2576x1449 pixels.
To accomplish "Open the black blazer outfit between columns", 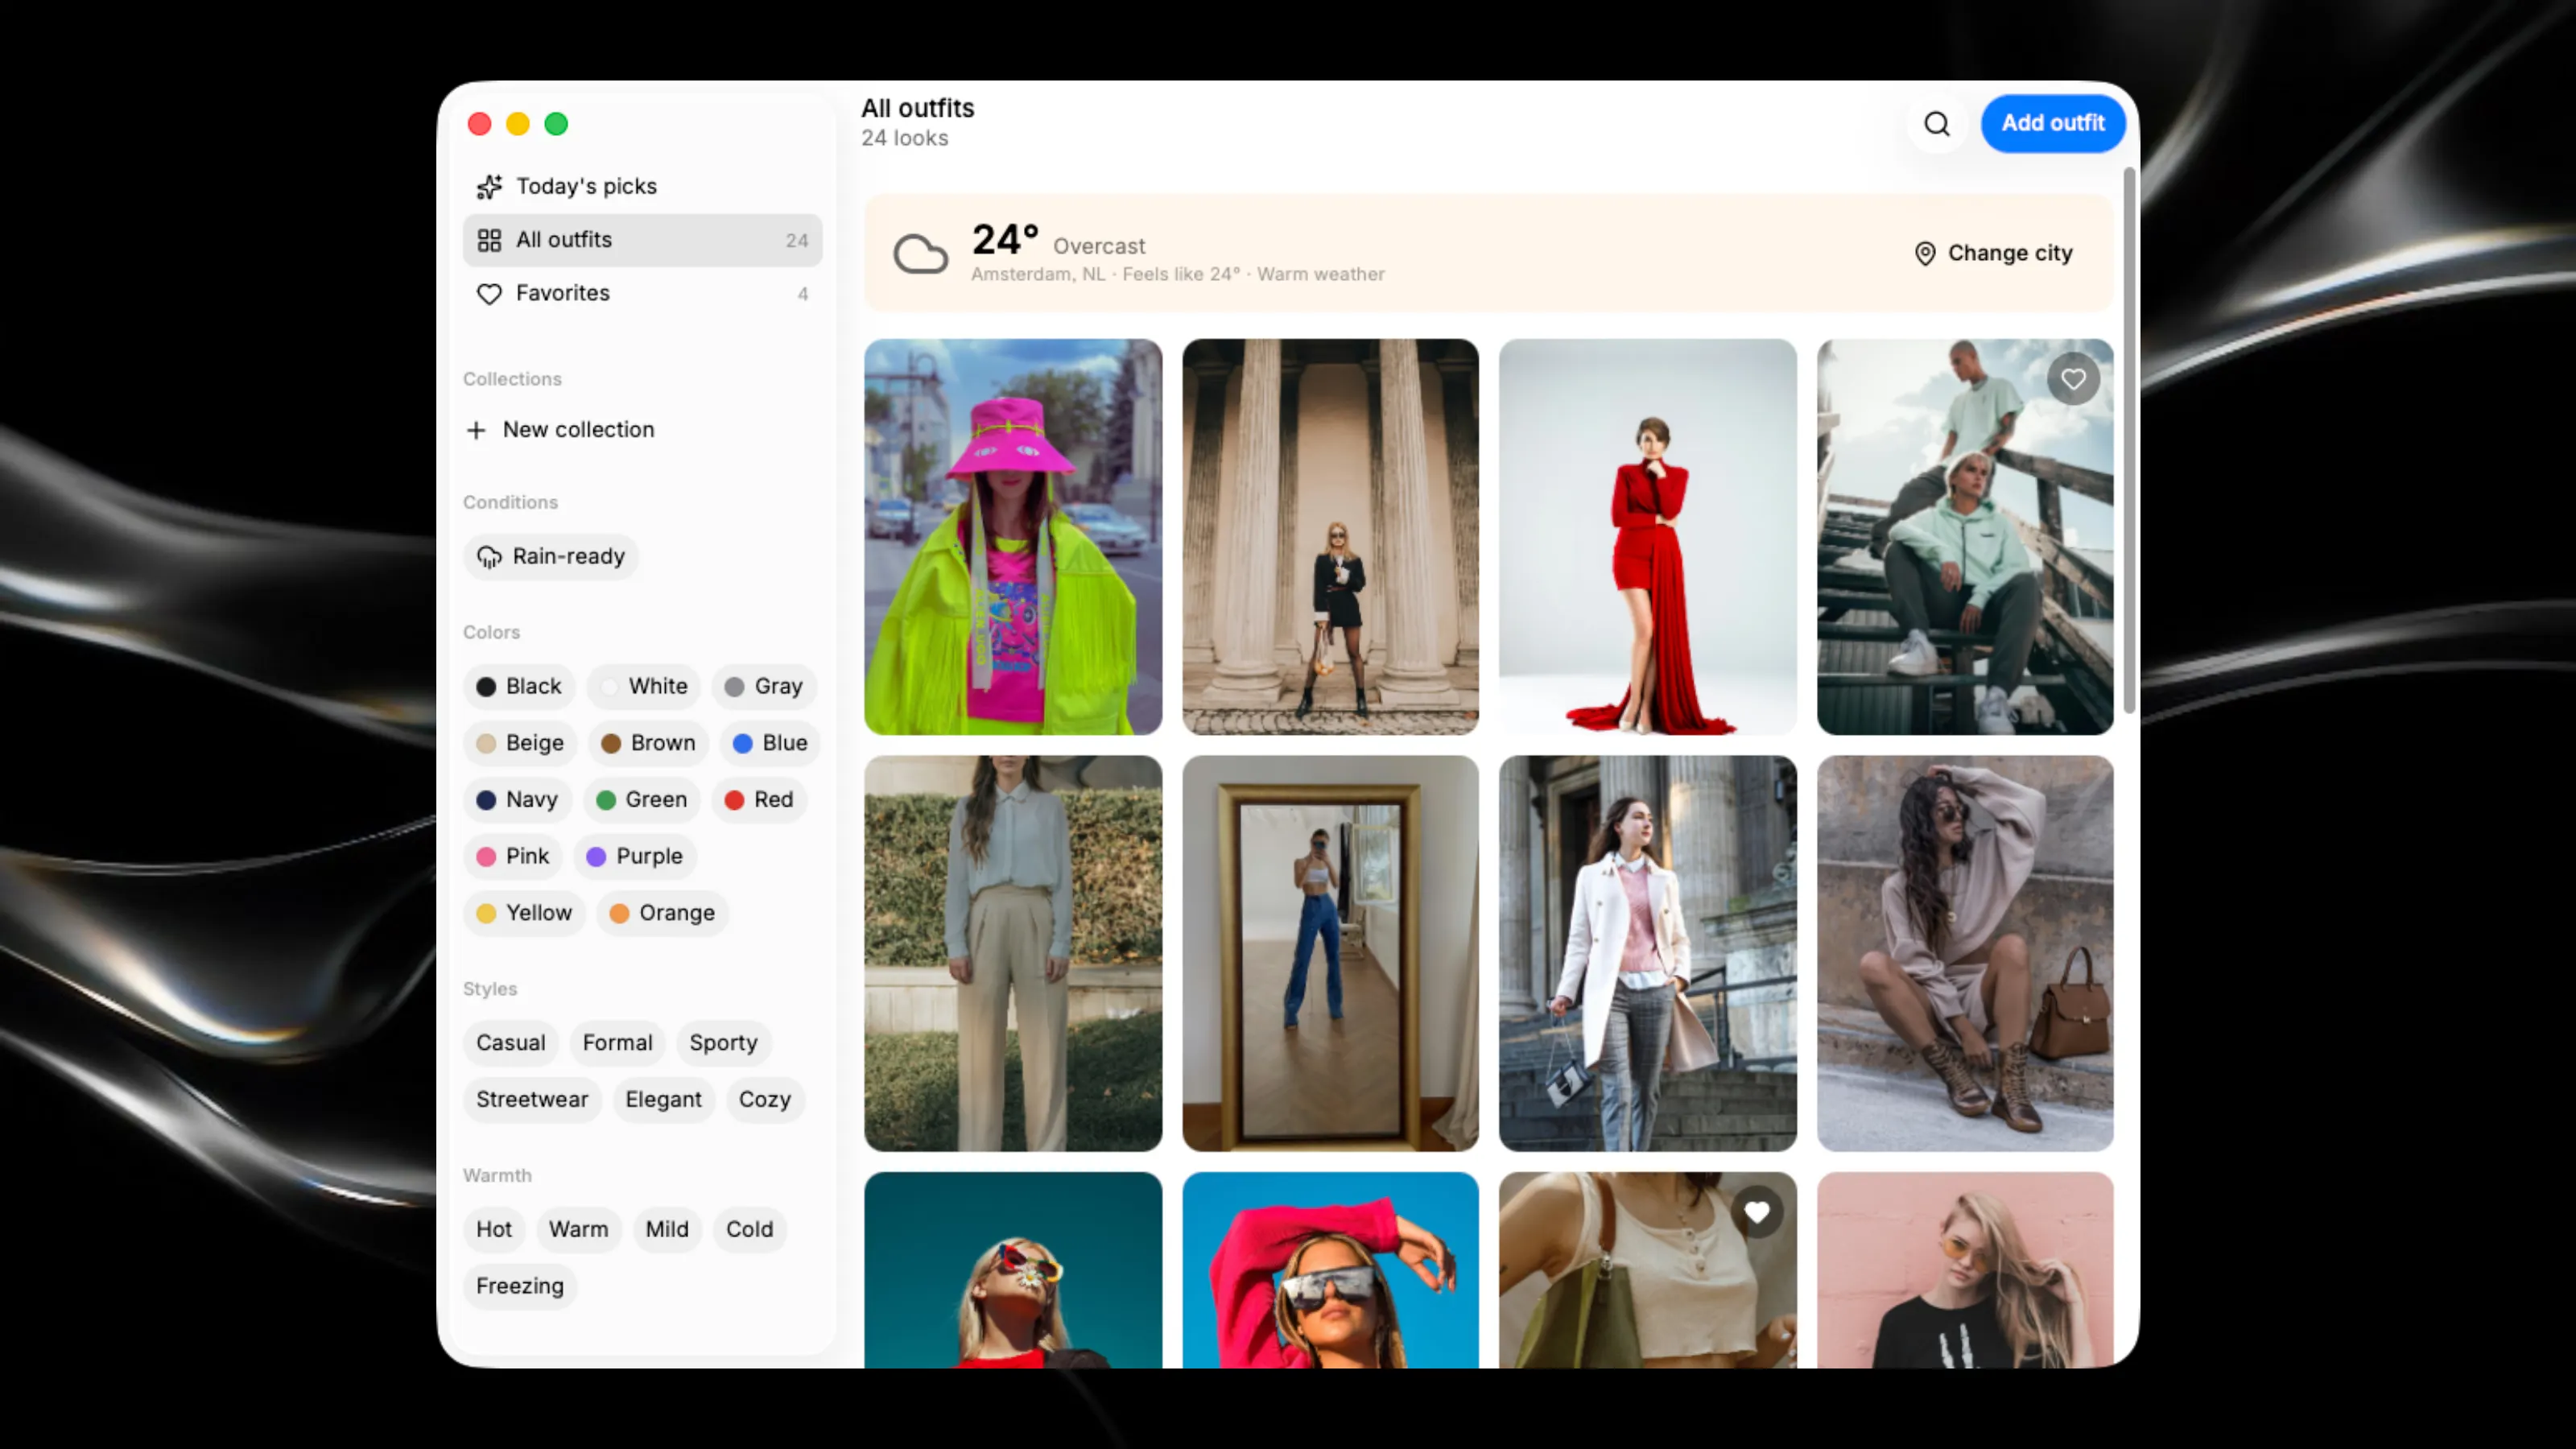I will click(x=1330, y=537).
